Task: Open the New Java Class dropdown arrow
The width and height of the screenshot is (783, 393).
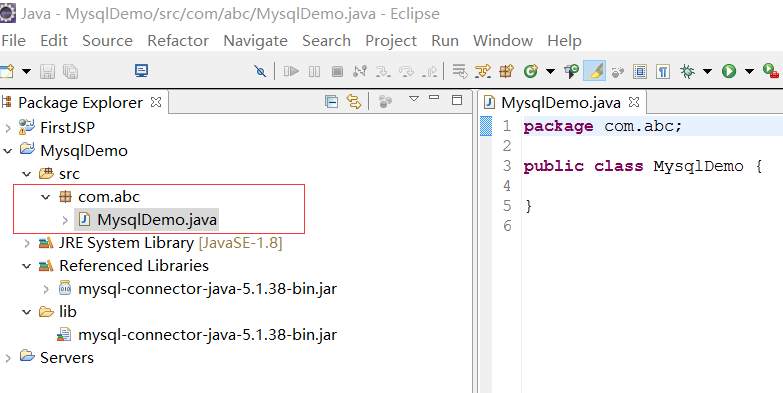Action: [x=550, y=71]
